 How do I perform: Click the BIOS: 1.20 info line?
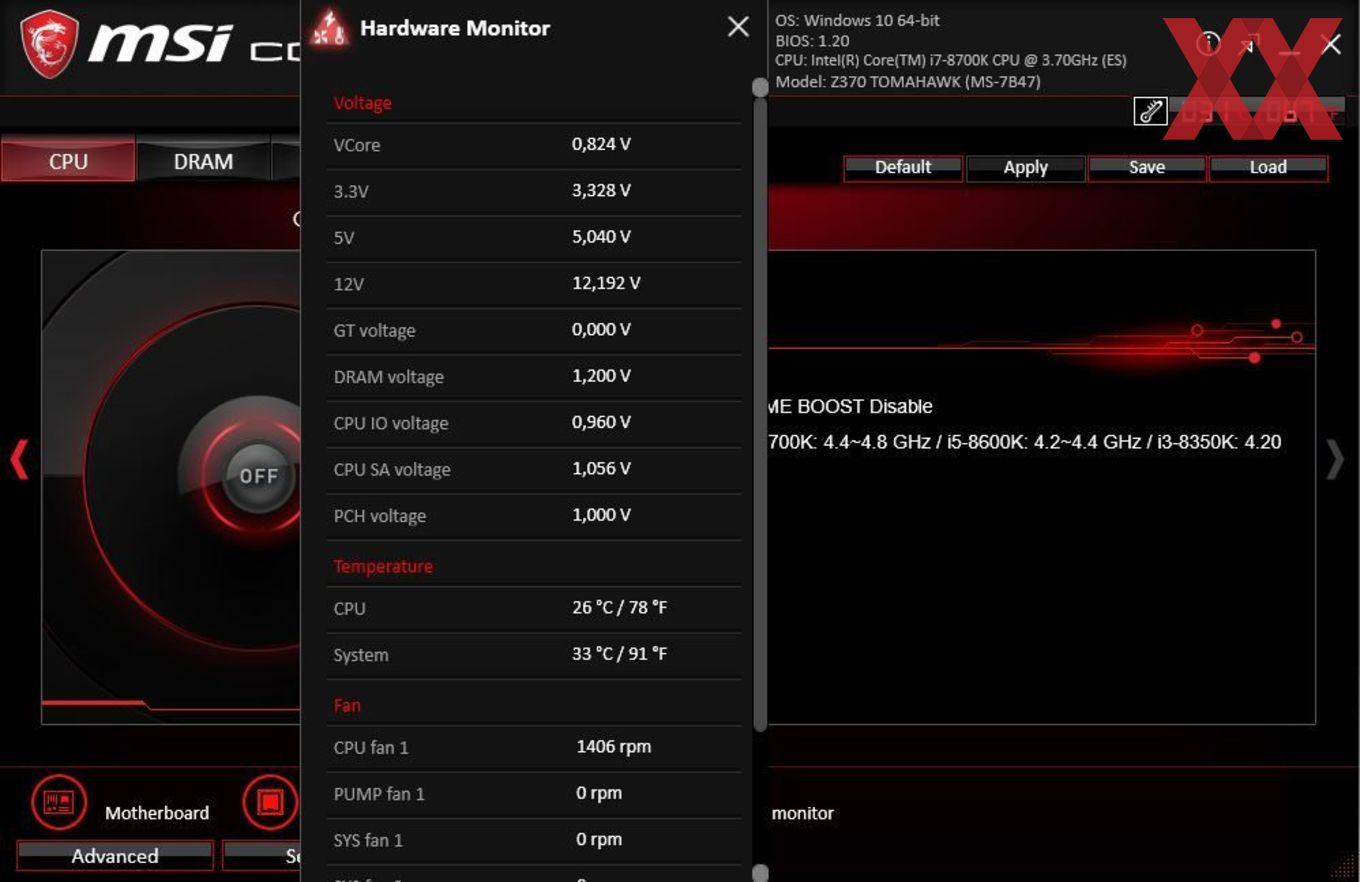click(812, 41)
